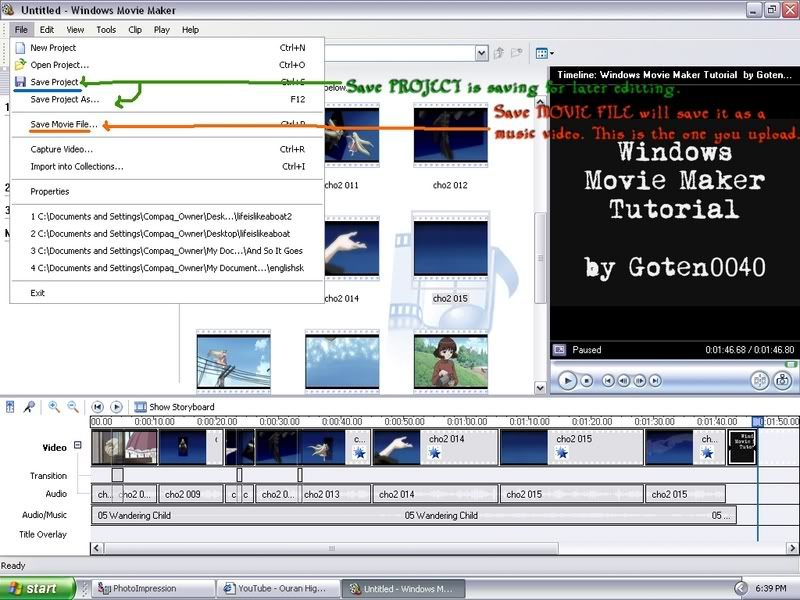Switch to PhotoImpression in the taskbar

click(152, 588)
